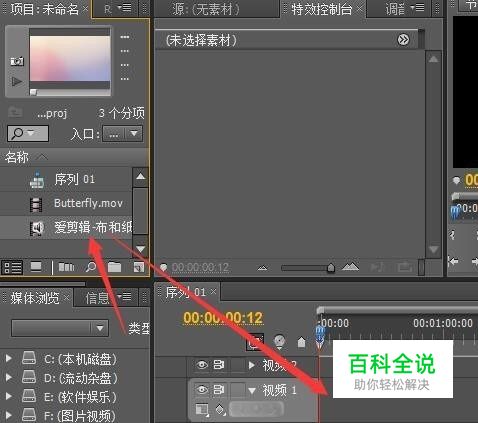Expand the C: (本机磁盘) drive
Image resolution: width=478 pixels, height=423 pixels.
[x=9, y=358]
